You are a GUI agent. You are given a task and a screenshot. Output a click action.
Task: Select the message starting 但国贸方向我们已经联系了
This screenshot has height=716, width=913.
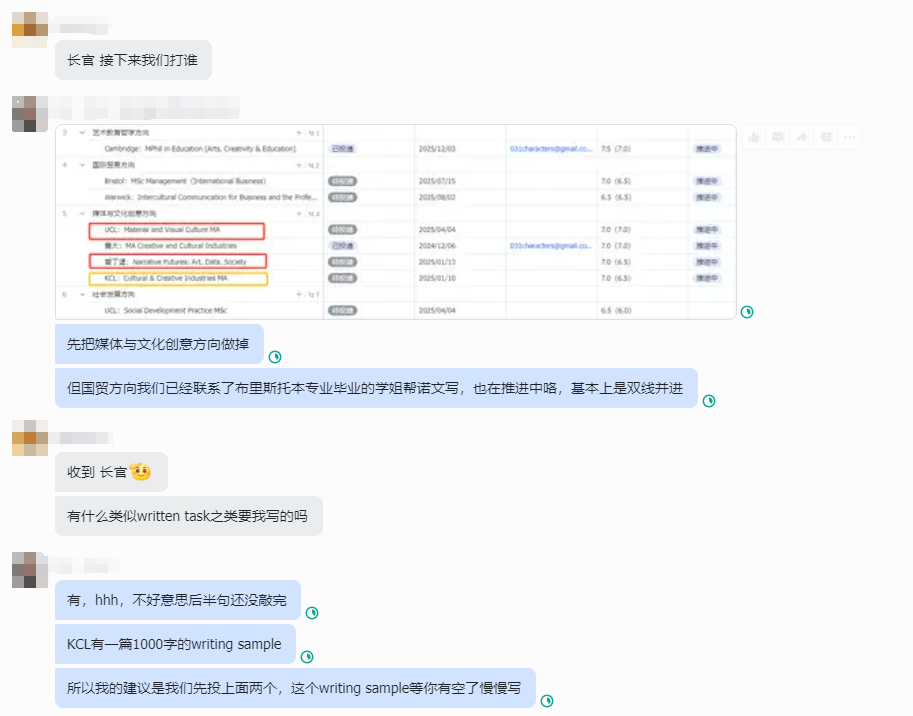point(376,388)
